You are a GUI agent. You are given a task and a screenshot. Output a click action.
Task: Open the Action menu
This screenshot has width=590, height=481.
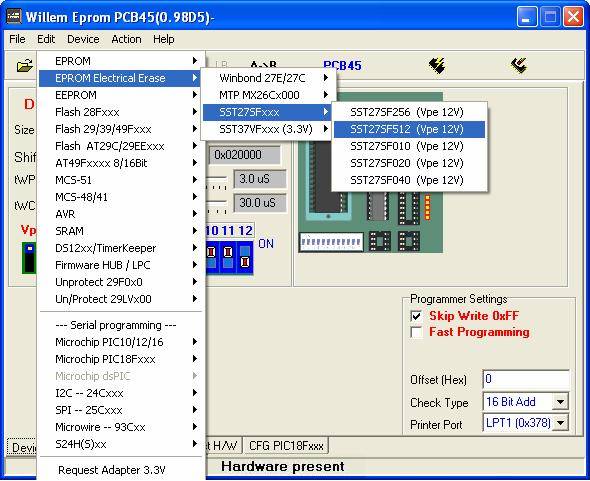126,39
